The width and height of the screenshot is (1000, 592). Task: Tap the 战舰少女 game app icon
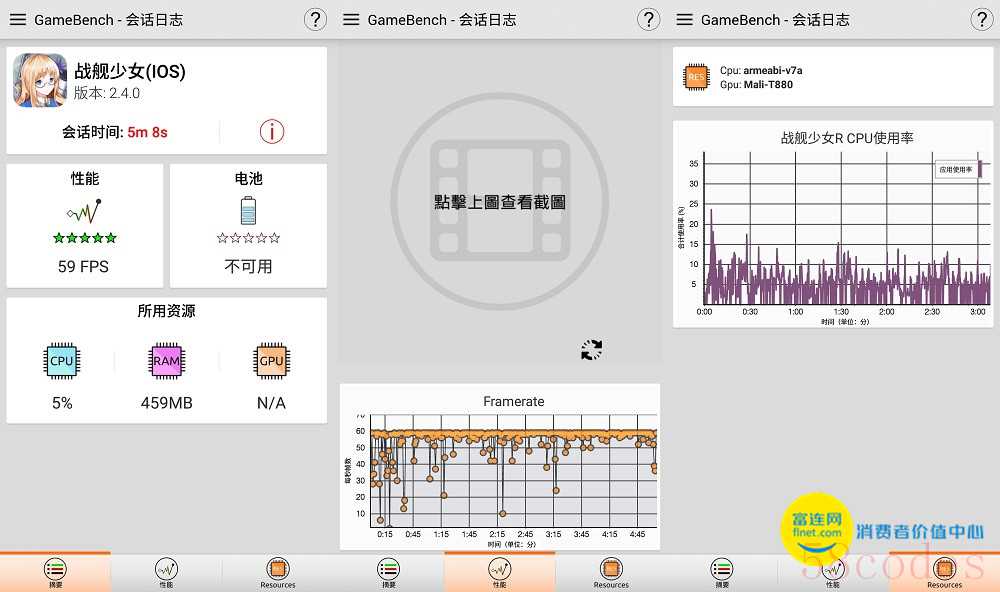click(40, 80)
